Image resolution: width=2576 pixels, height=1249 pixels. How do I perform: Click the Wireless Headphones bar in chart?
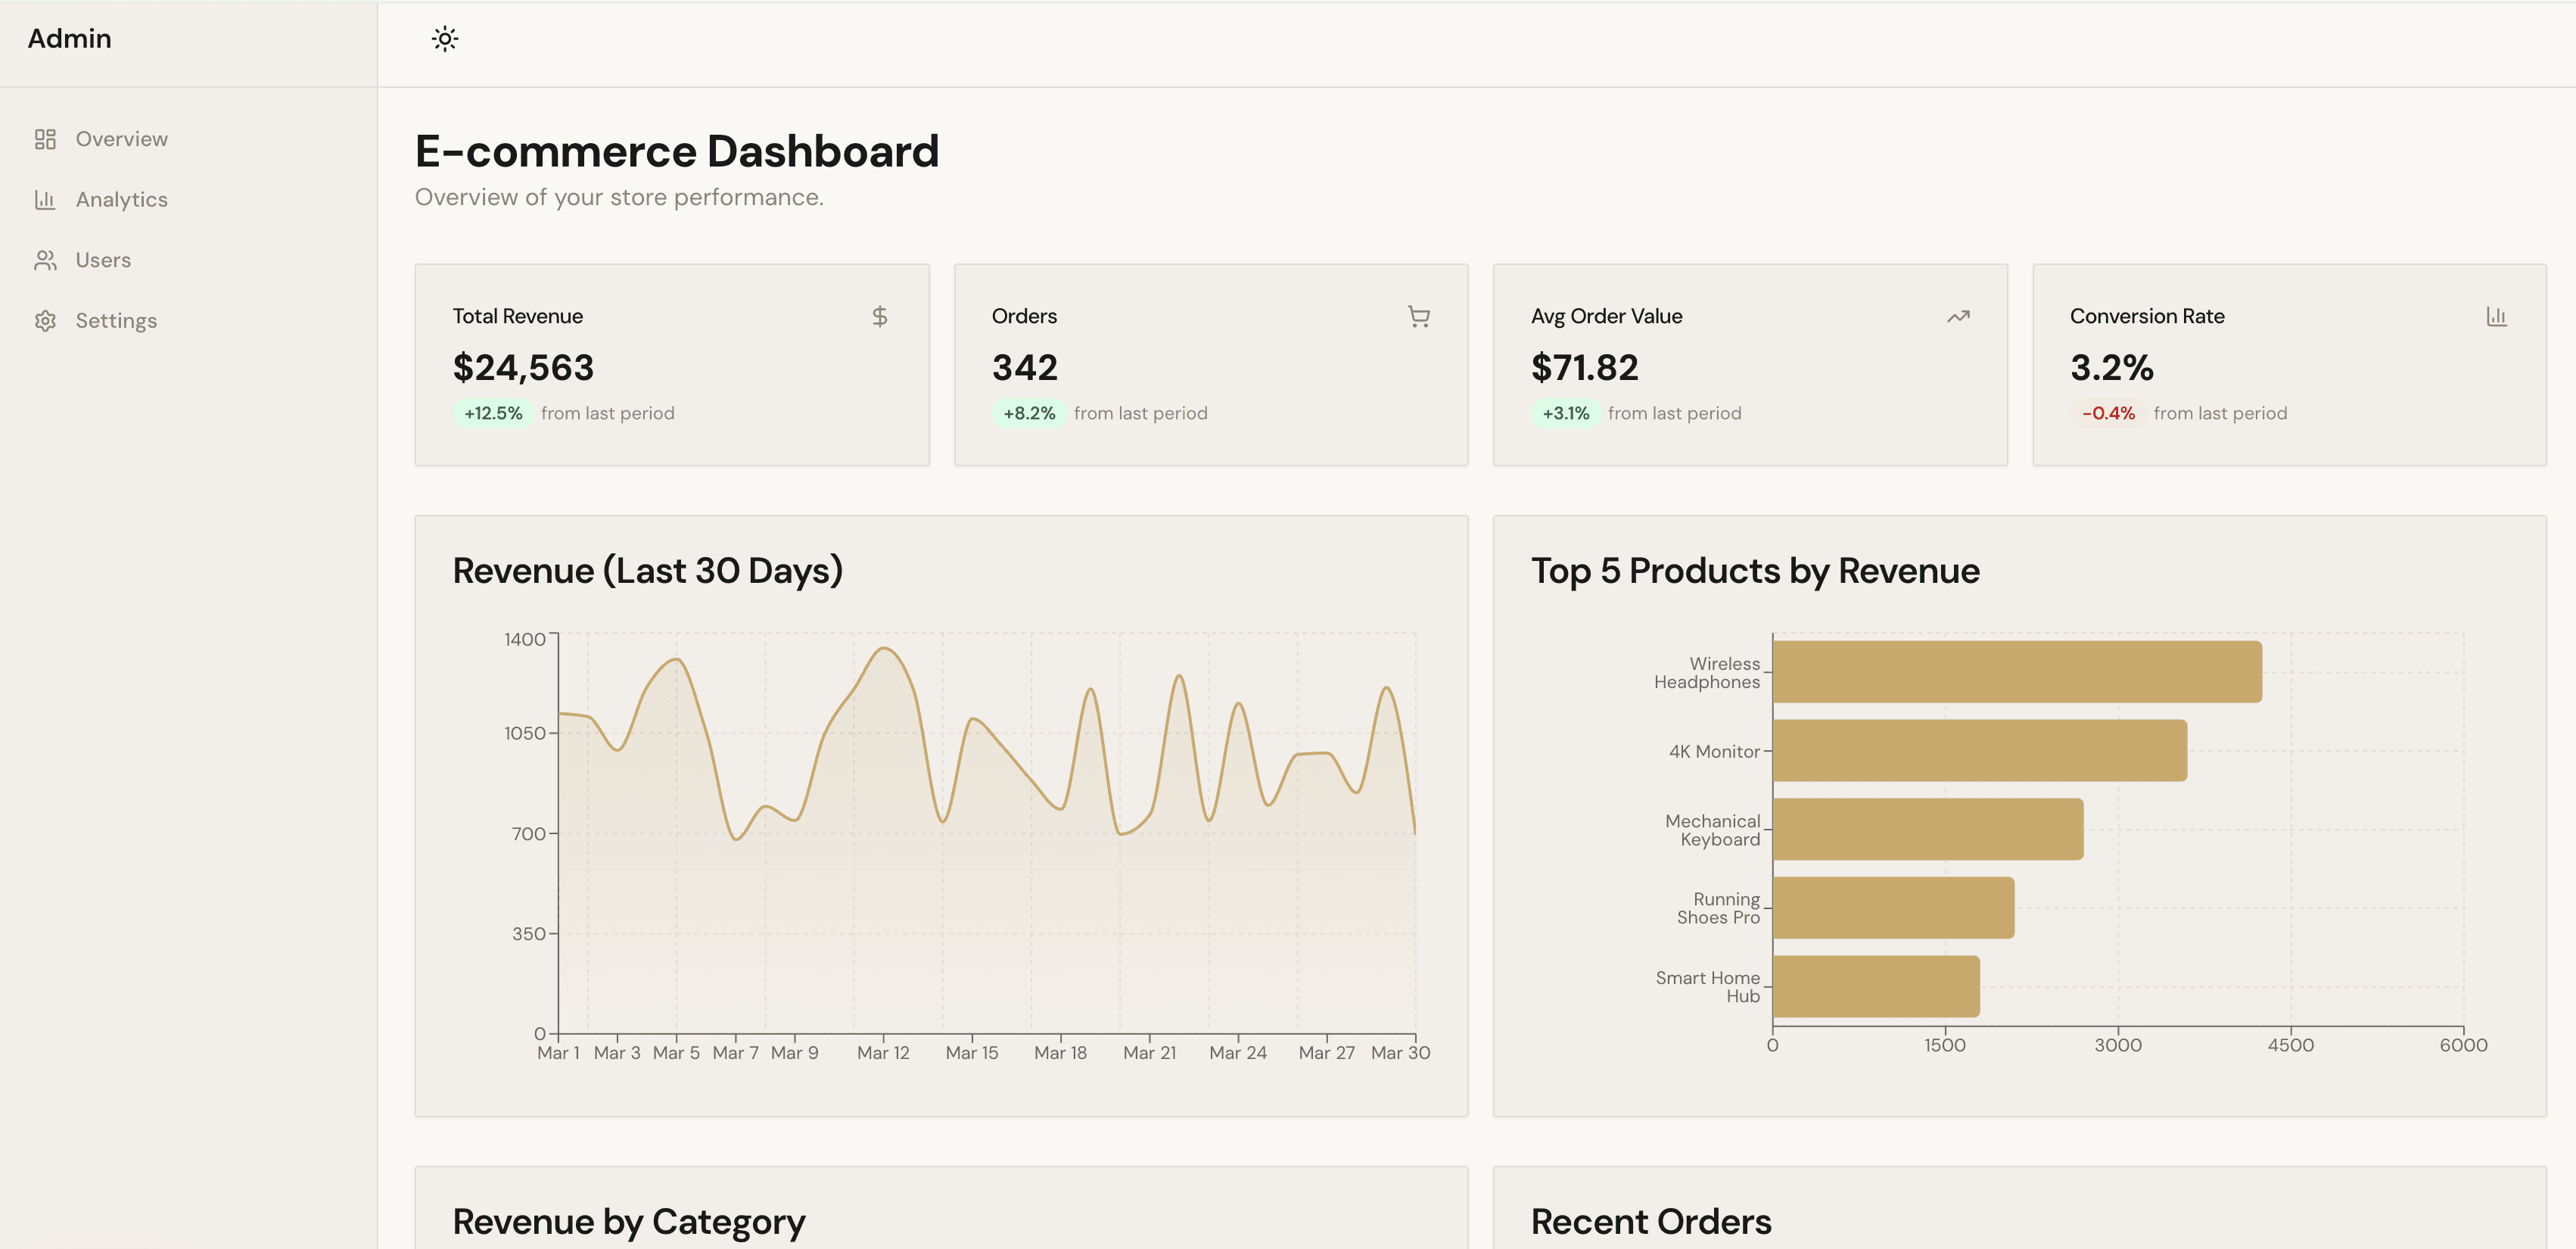coord(2017,672)
